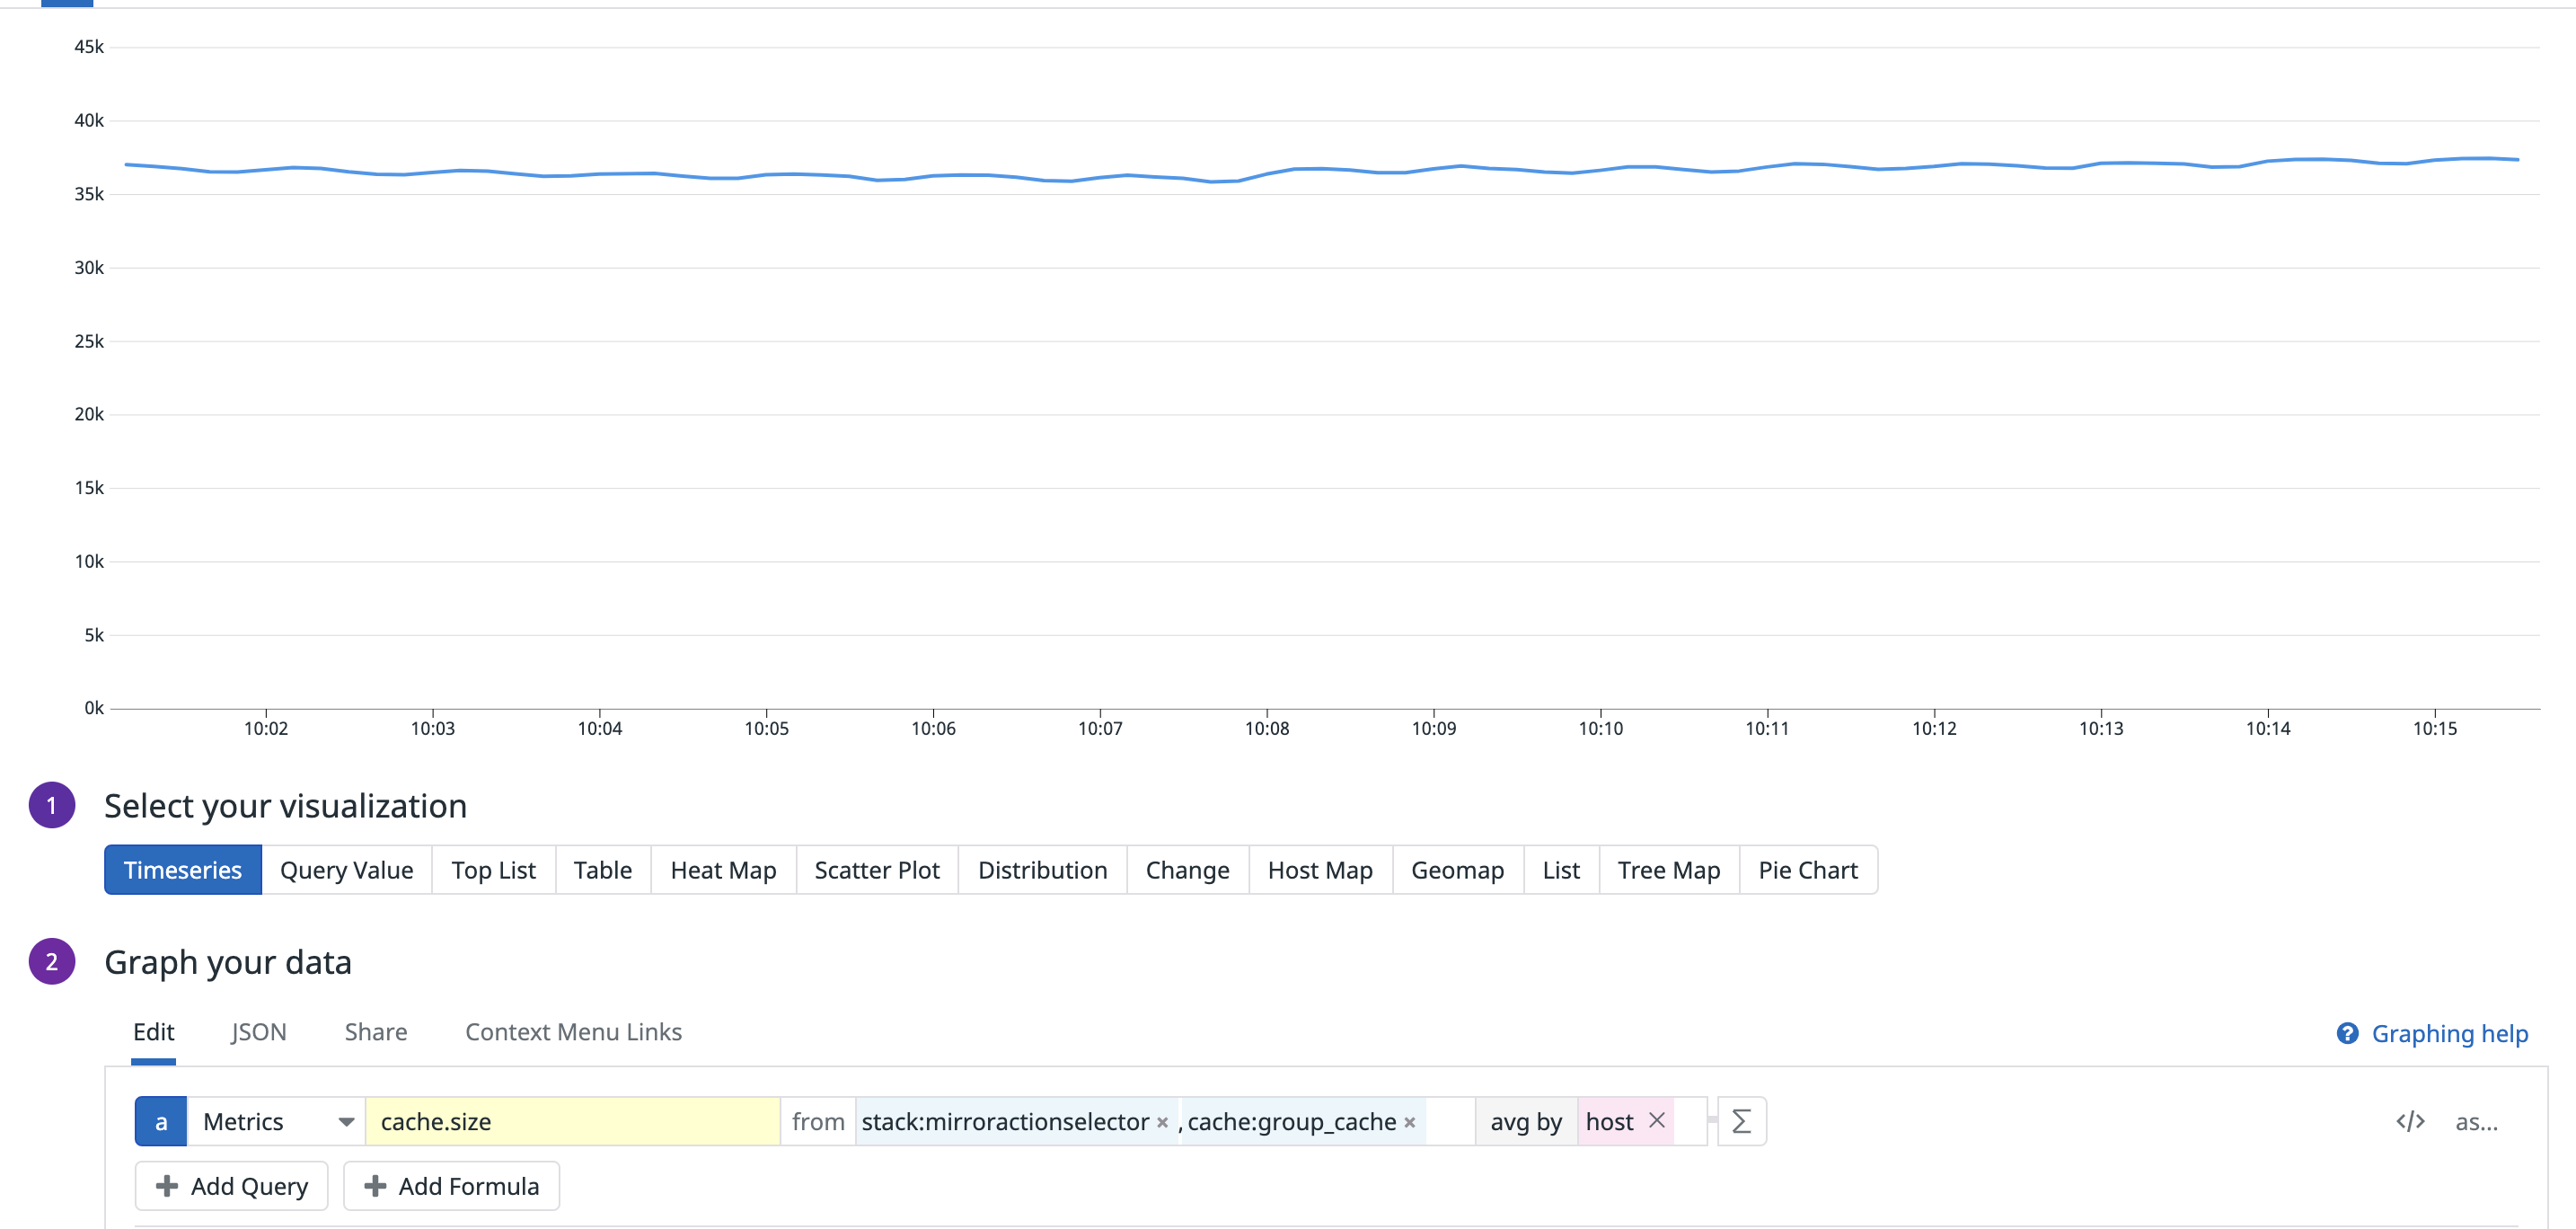The height and width of the screenshot is (1229, 2576).
Task: Open the Share tab
Action: click(376, 1032)
